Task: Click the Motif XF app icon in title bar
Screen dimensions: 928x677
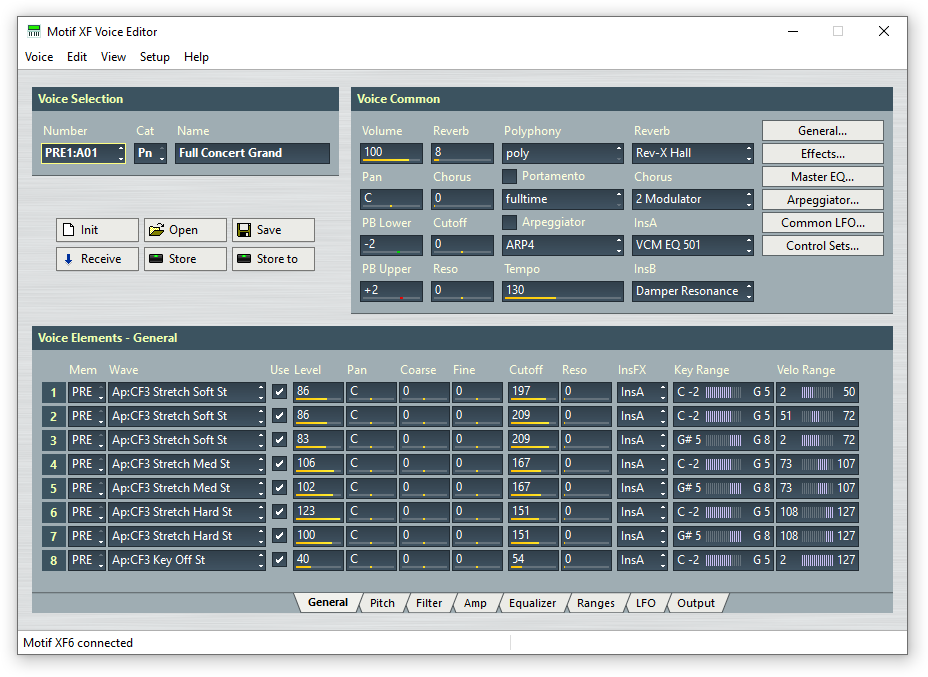Action: [x=34, y=31]
